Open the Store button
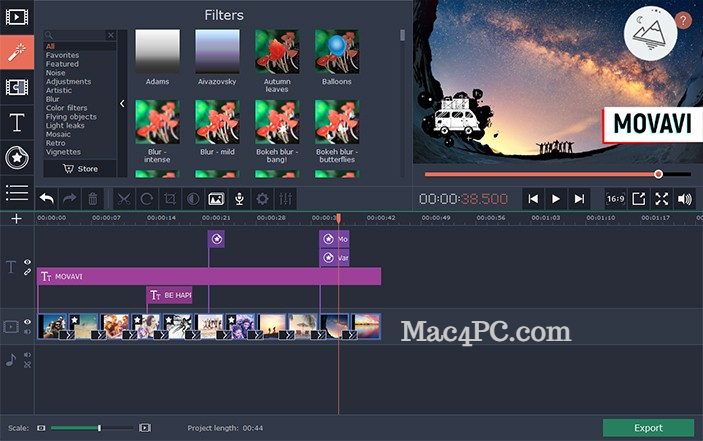 pos(80,169)
